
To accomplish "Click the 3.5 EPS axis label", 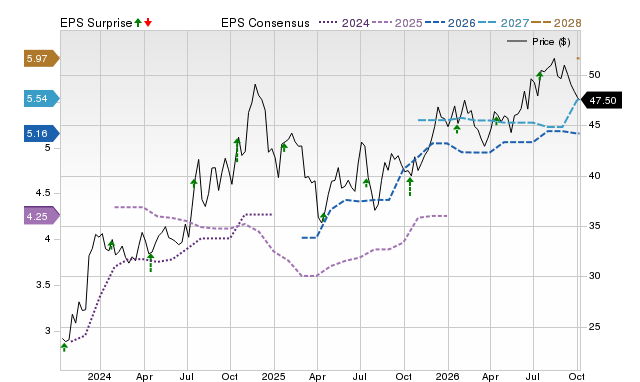I will click(x=43, y=285).
